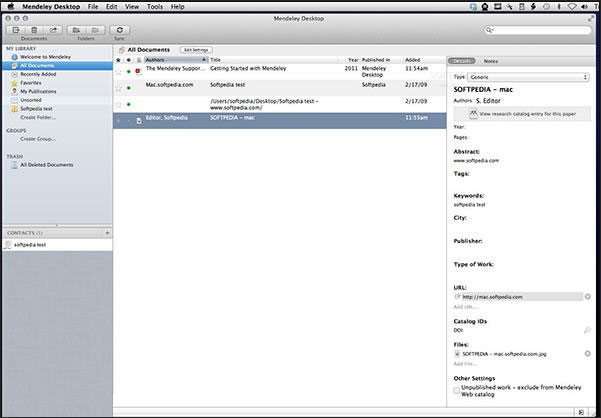Click the toggle-pane icon in the bottom-right status bar
601x418 pixels.
pyautogui.click(x=581, y=412)
